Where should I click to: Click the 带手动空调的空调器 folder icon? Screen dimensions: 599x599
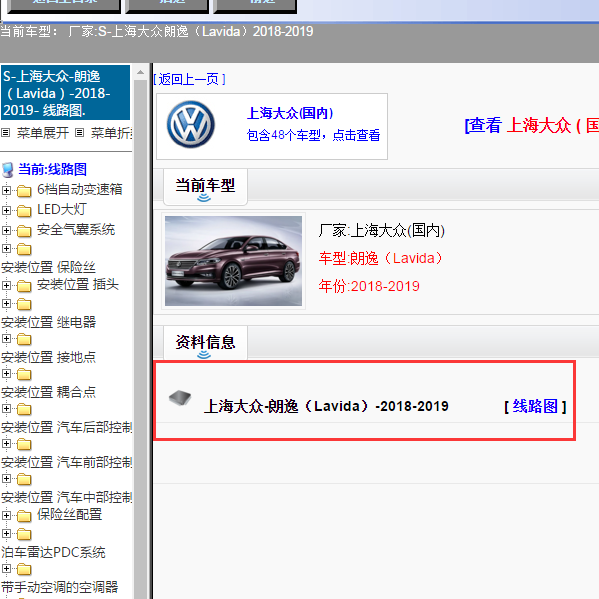(24, 569)
